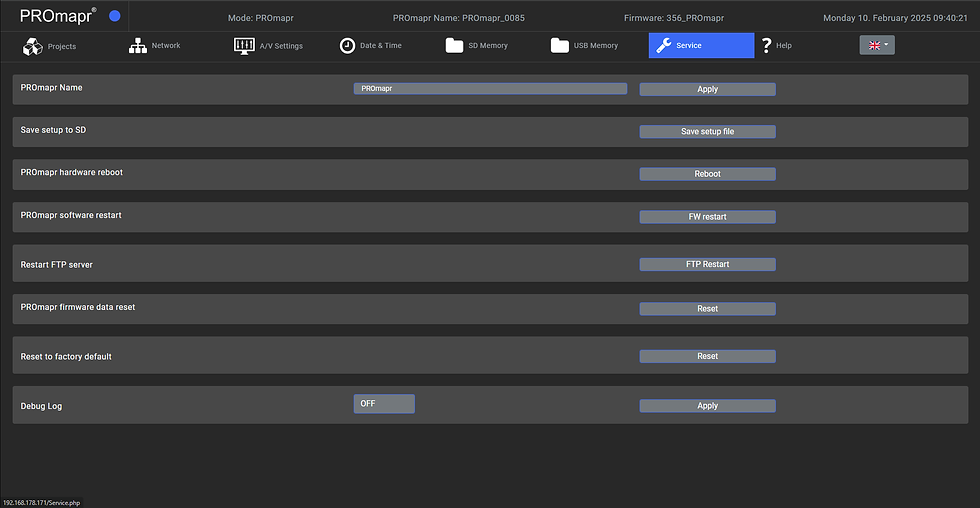Click the 'PROmapr firmware data reset' label
The image size is (980, 508).
(78, 307)
